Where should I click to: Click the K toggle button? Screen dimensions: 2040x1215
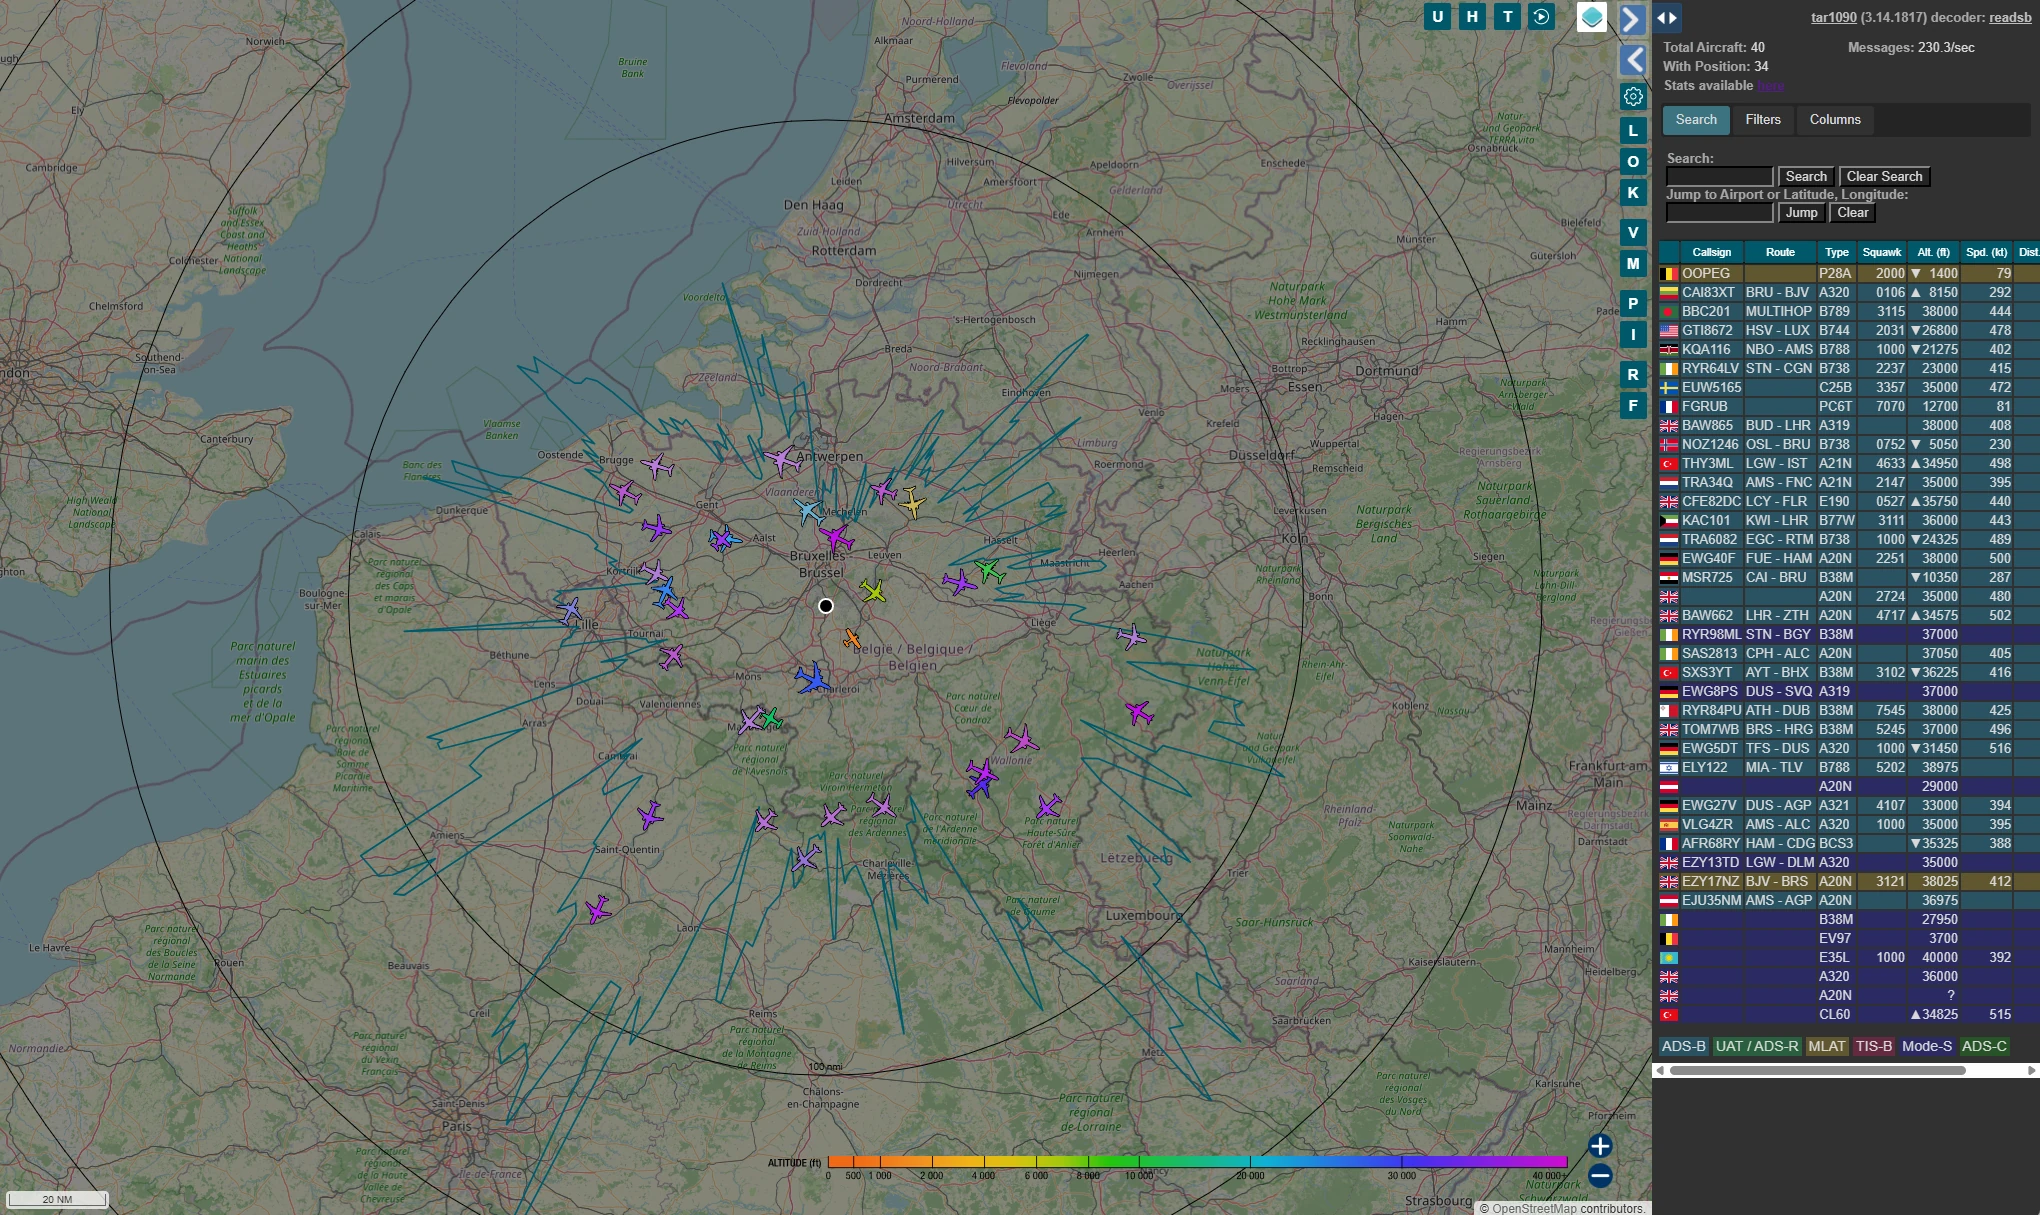(1633, 193)
